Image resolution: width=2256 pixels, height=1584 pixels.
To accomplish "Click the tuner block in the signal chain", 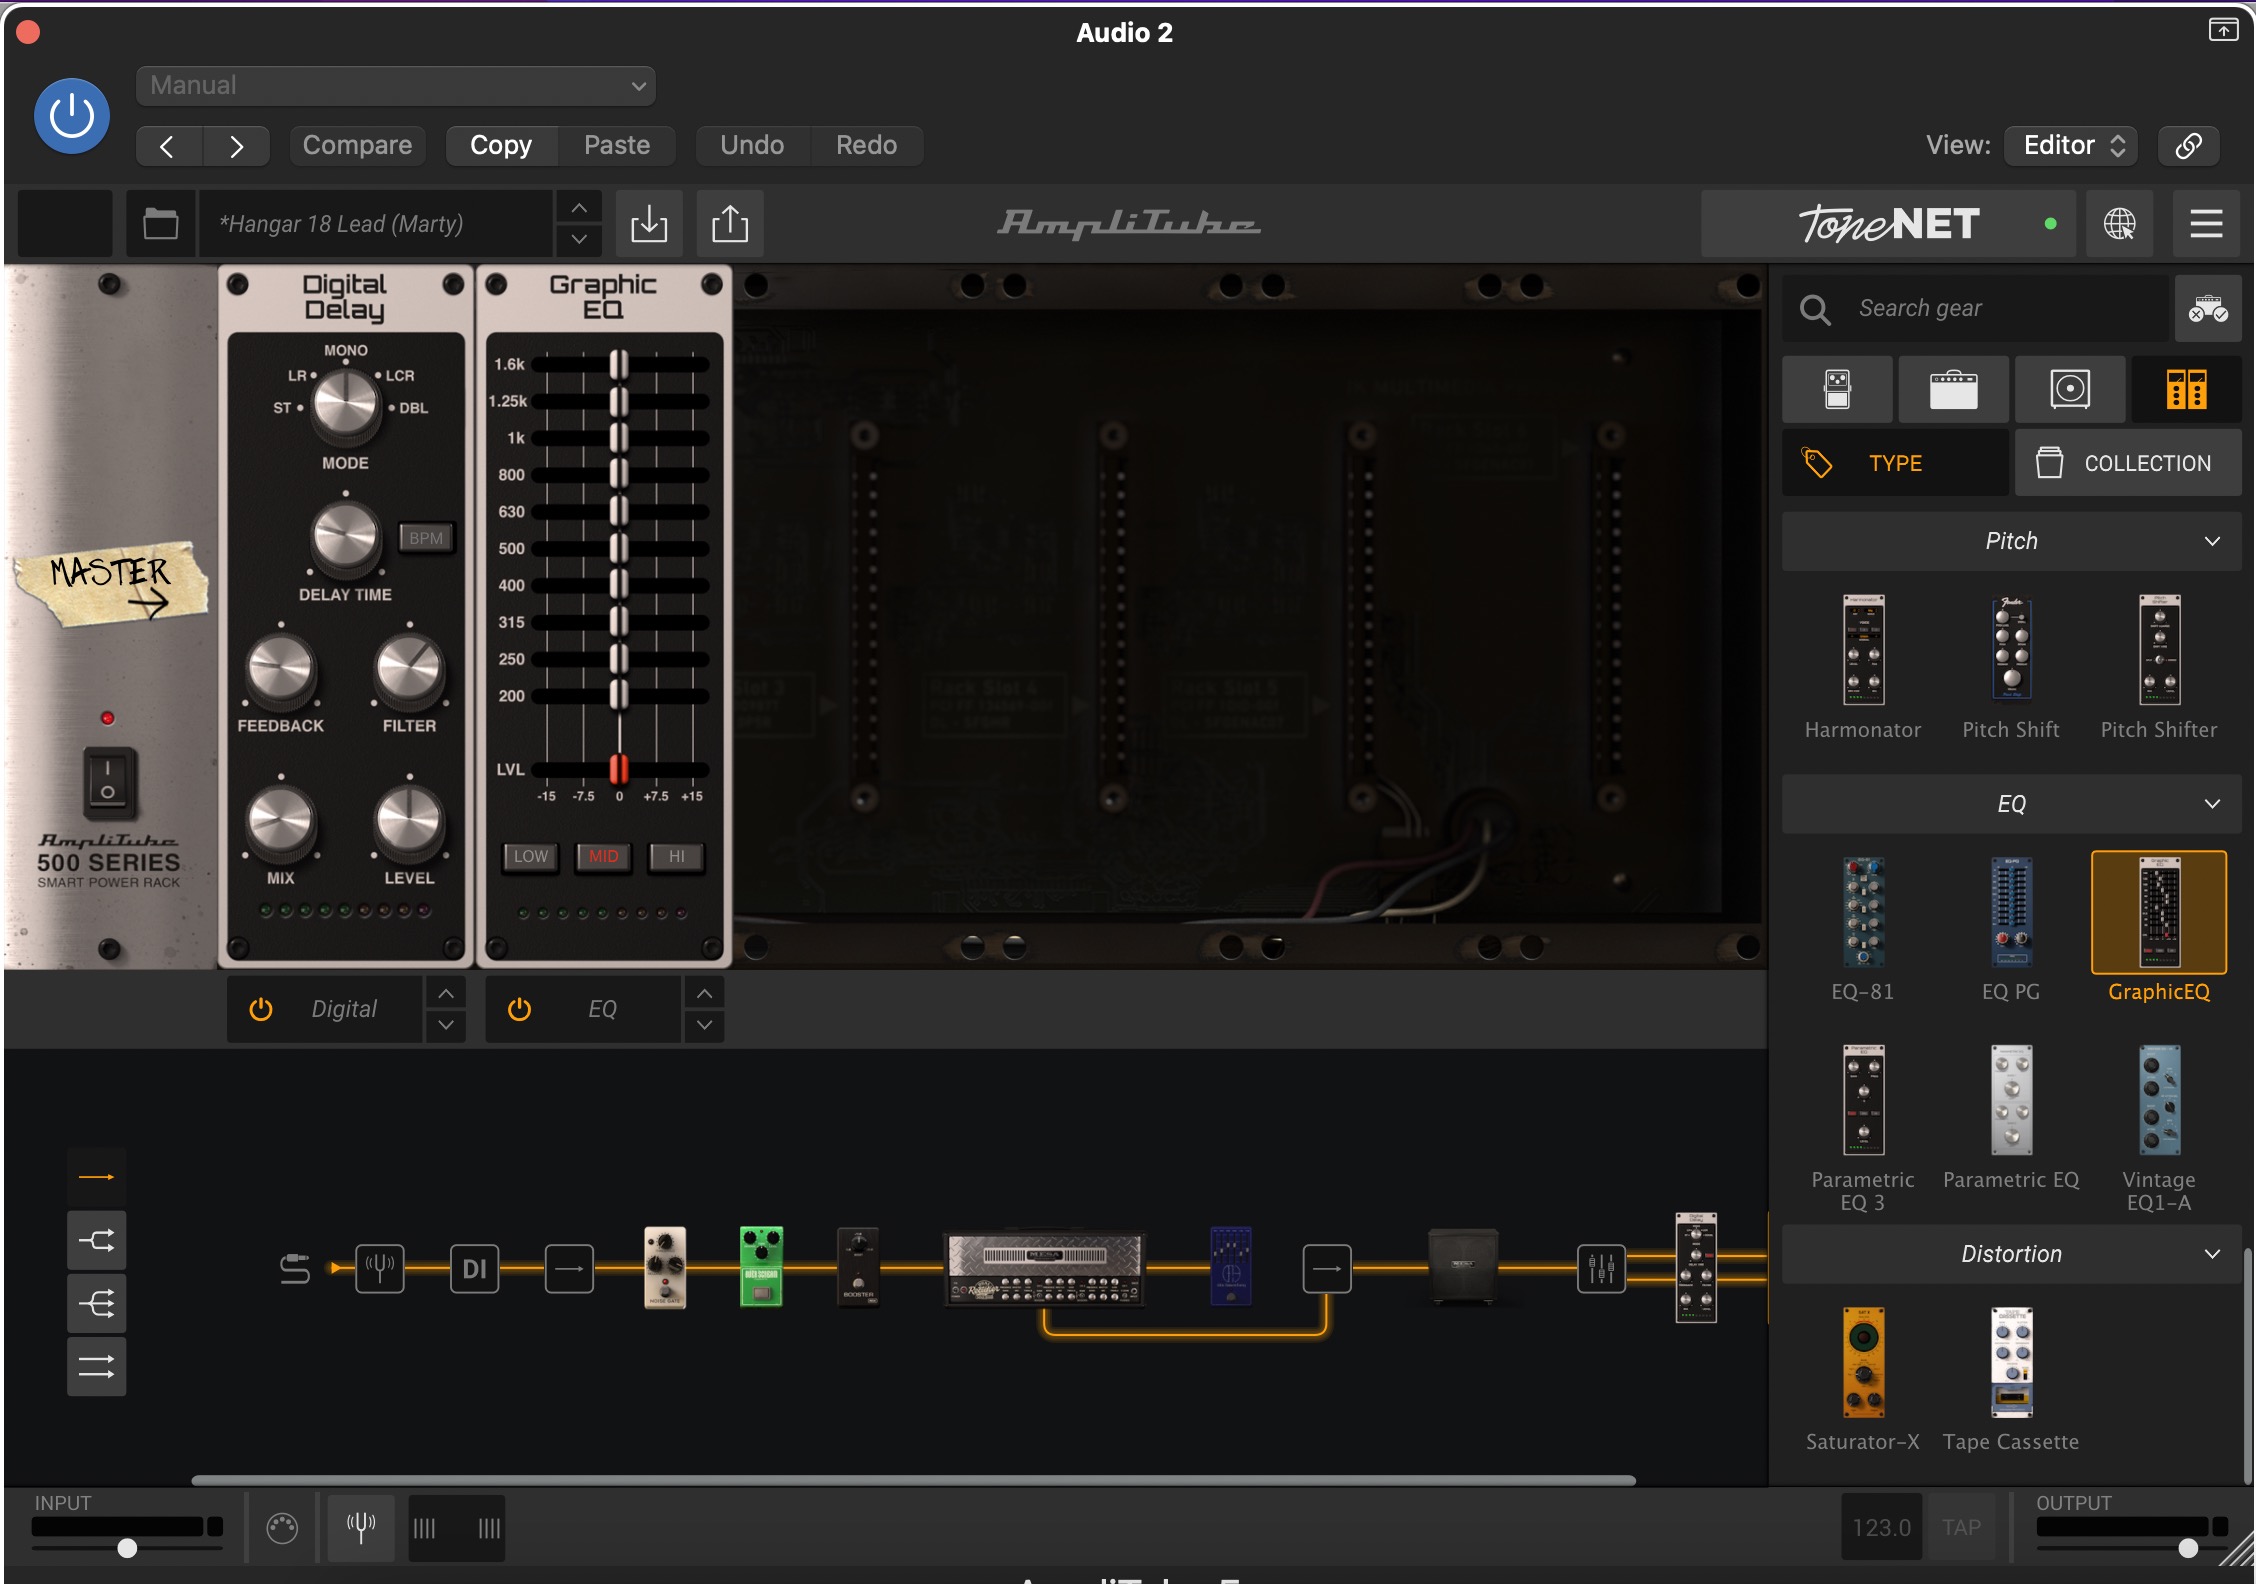I will point(380,1268).
